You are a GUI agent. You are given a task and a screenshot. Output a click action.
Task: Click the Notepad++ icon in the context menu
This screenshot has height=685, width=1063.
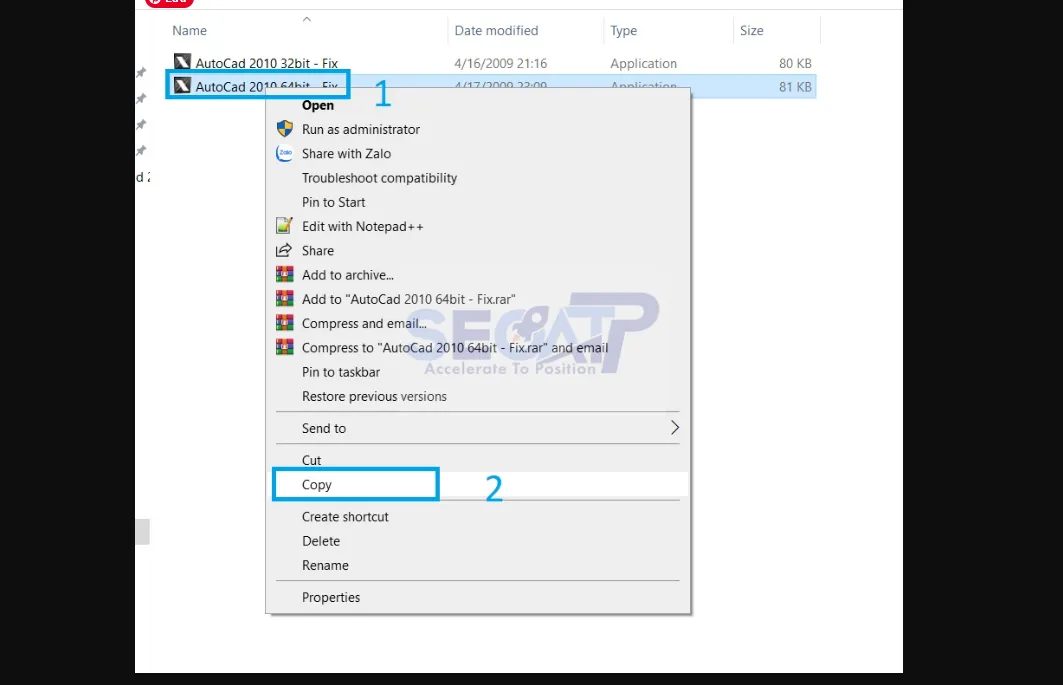coord(284,226)
